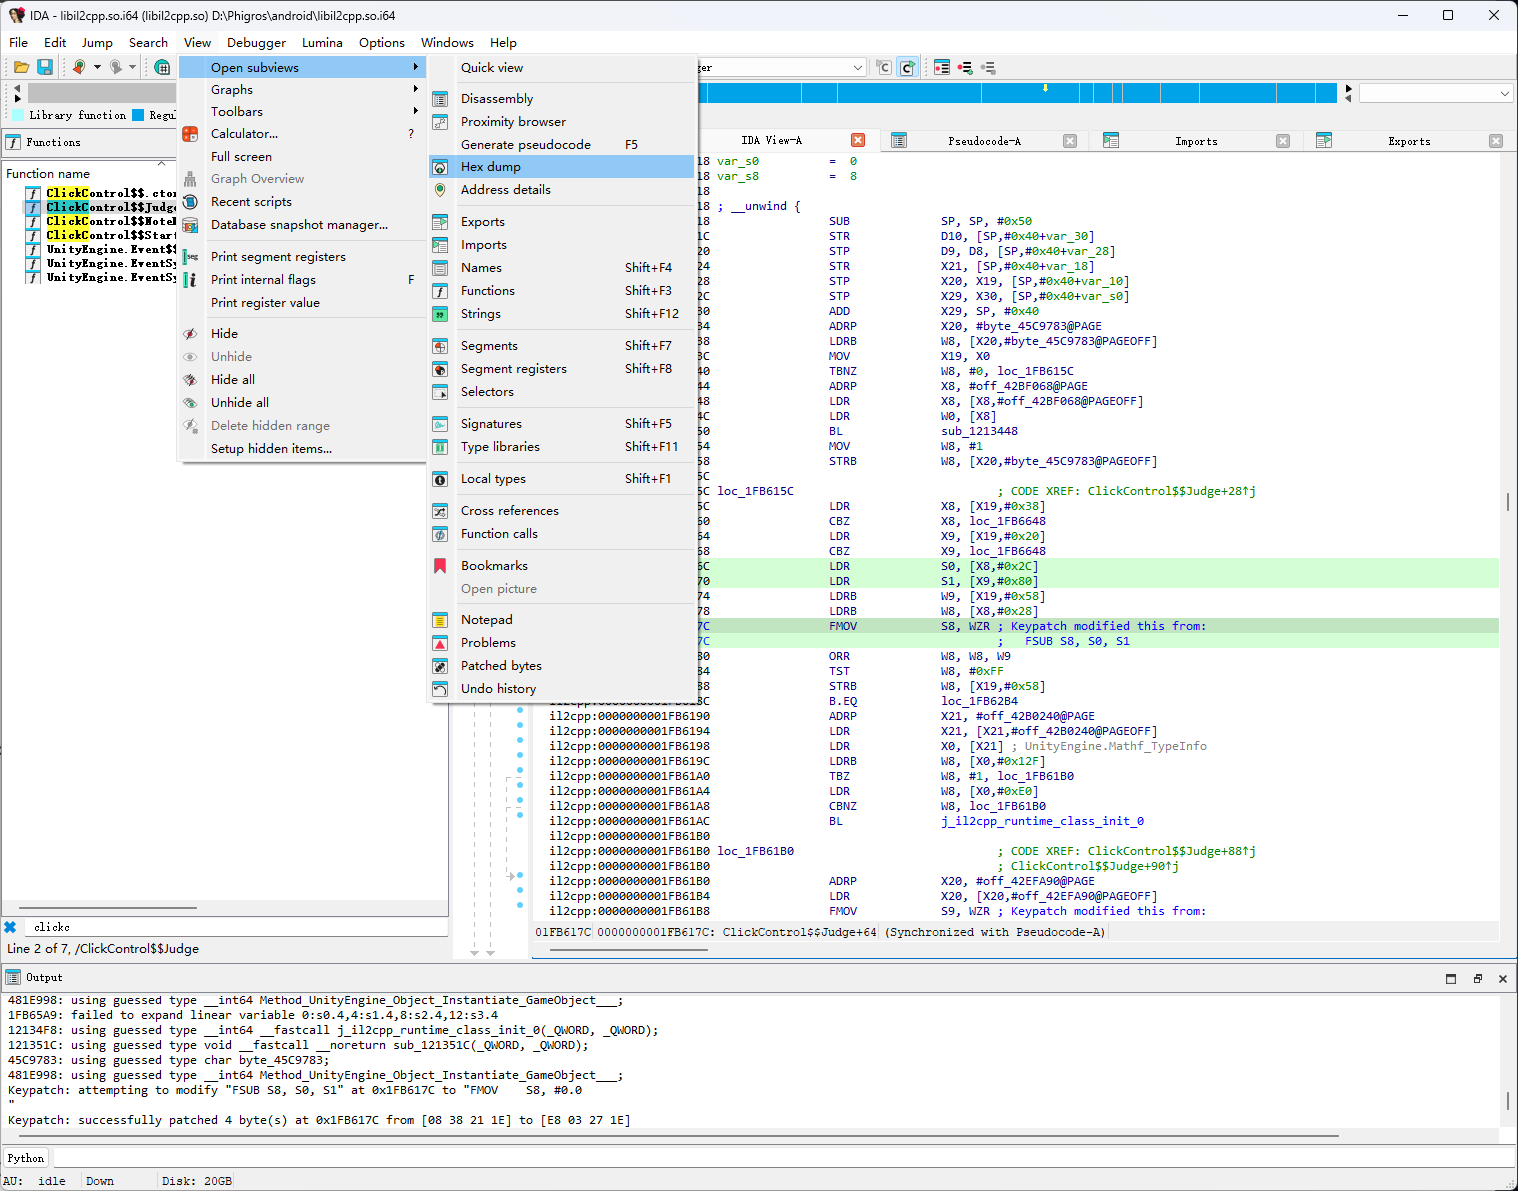The height and width of the screenshot is (1191, 1518).
Task: Click the Problems warning icon
Action: [440, 643]
